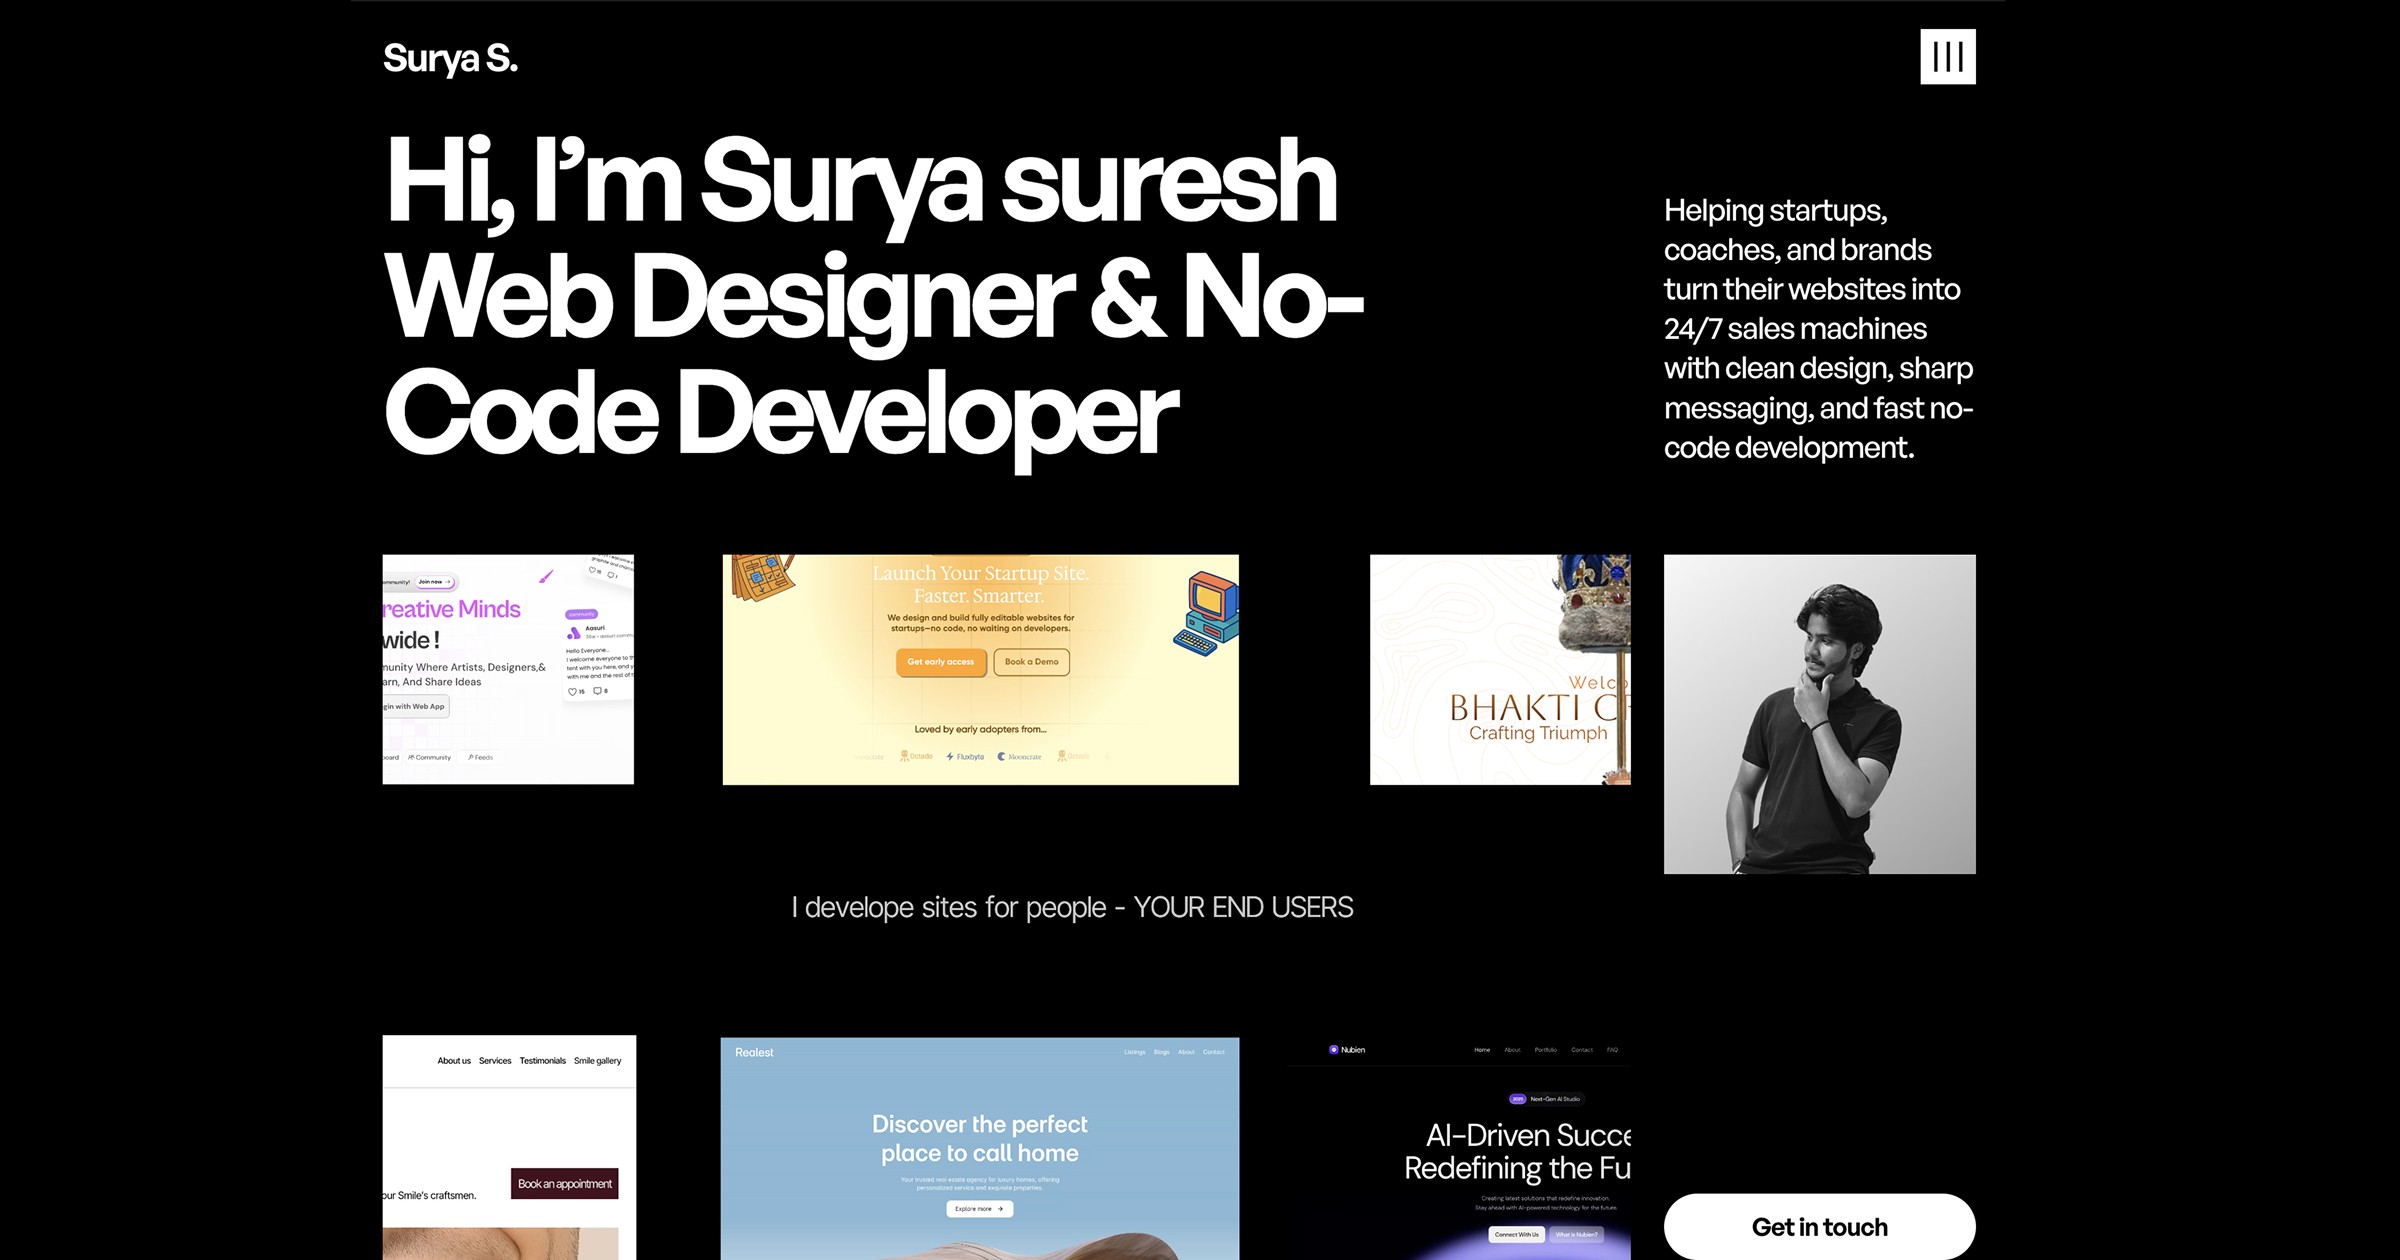The image size is (2400, 1260).
Task: Click the 'I develope sites for people' tagline
Action: (x=1072, y=907)
